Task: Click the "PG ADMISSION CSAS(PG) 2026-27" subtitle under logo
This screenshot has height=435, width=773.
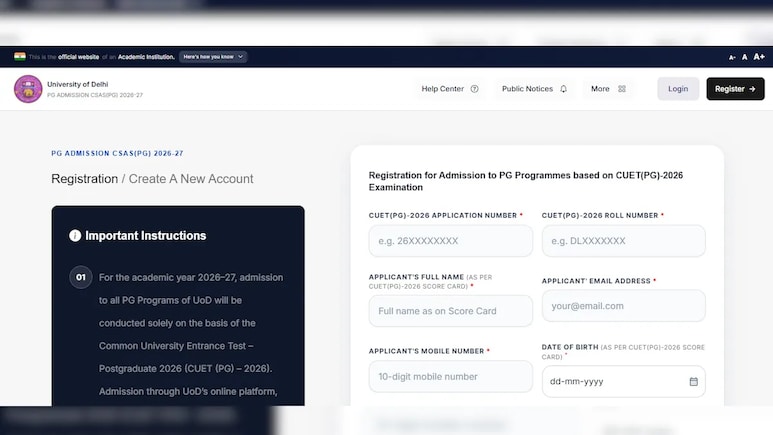Action: pos(95,95)
